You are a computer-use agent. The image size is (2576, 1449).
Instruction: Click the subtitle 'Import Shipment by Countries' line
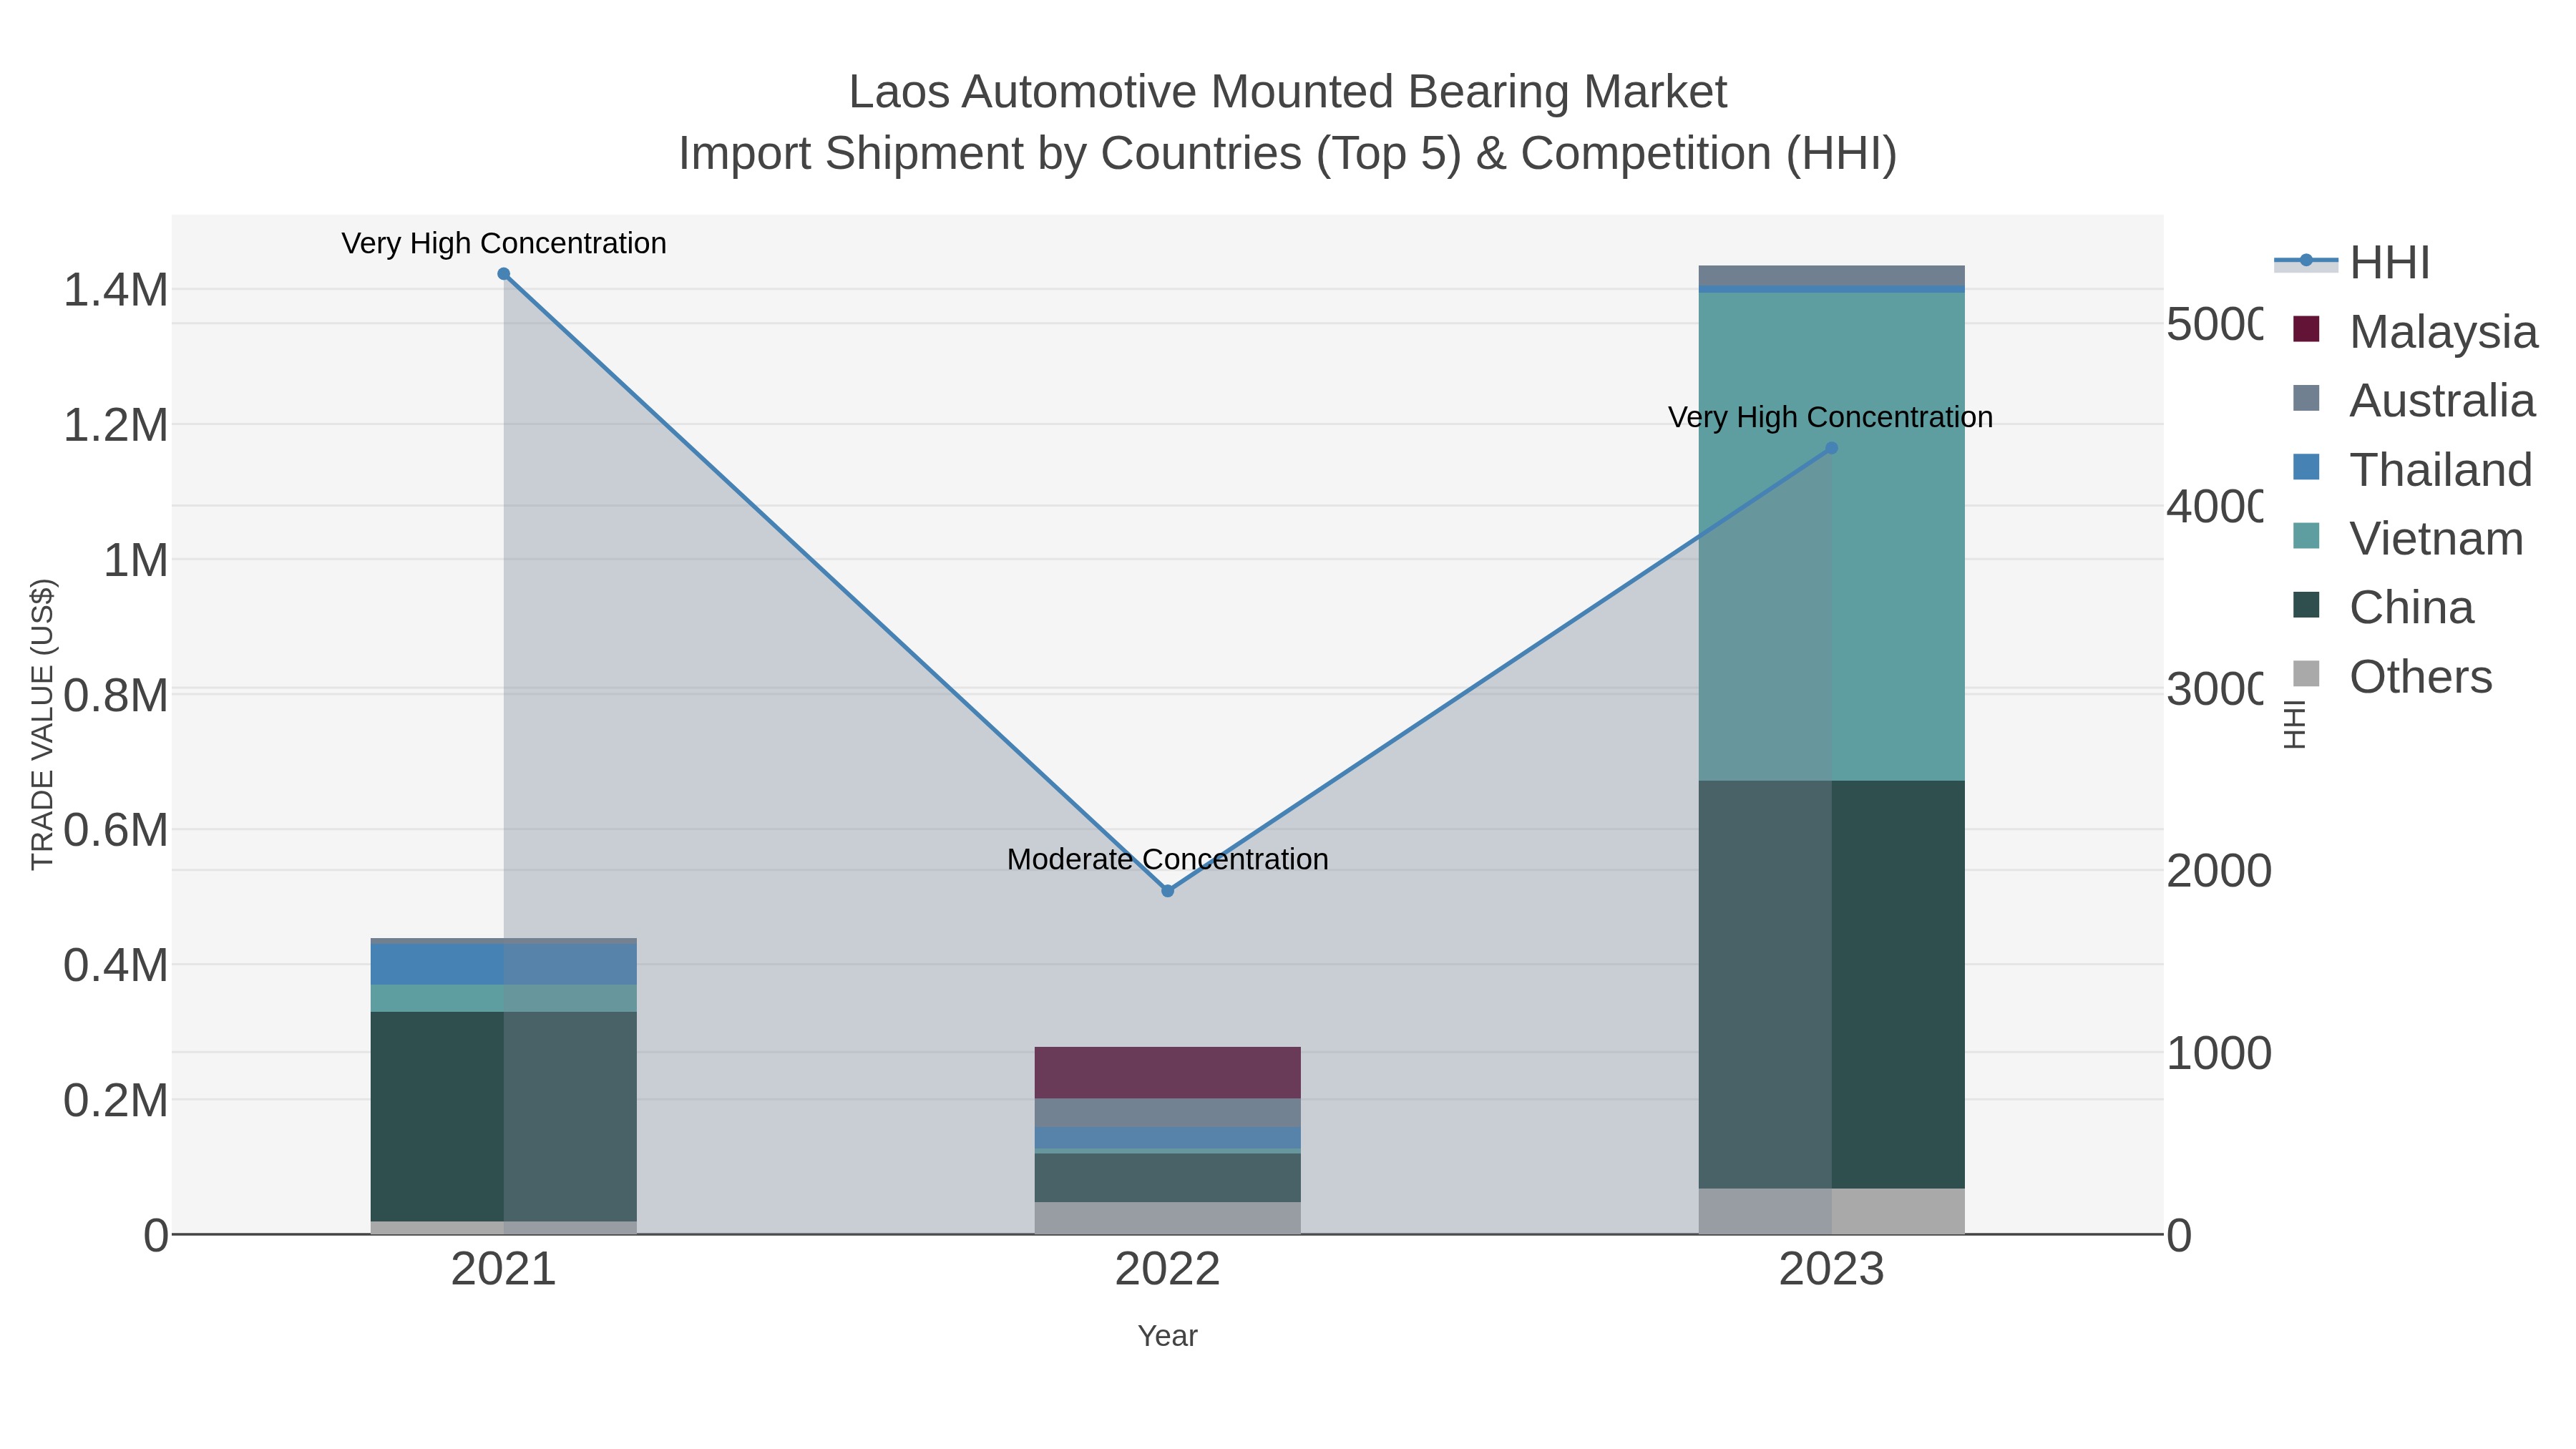pyautogui.click(x=1287, y=154)
